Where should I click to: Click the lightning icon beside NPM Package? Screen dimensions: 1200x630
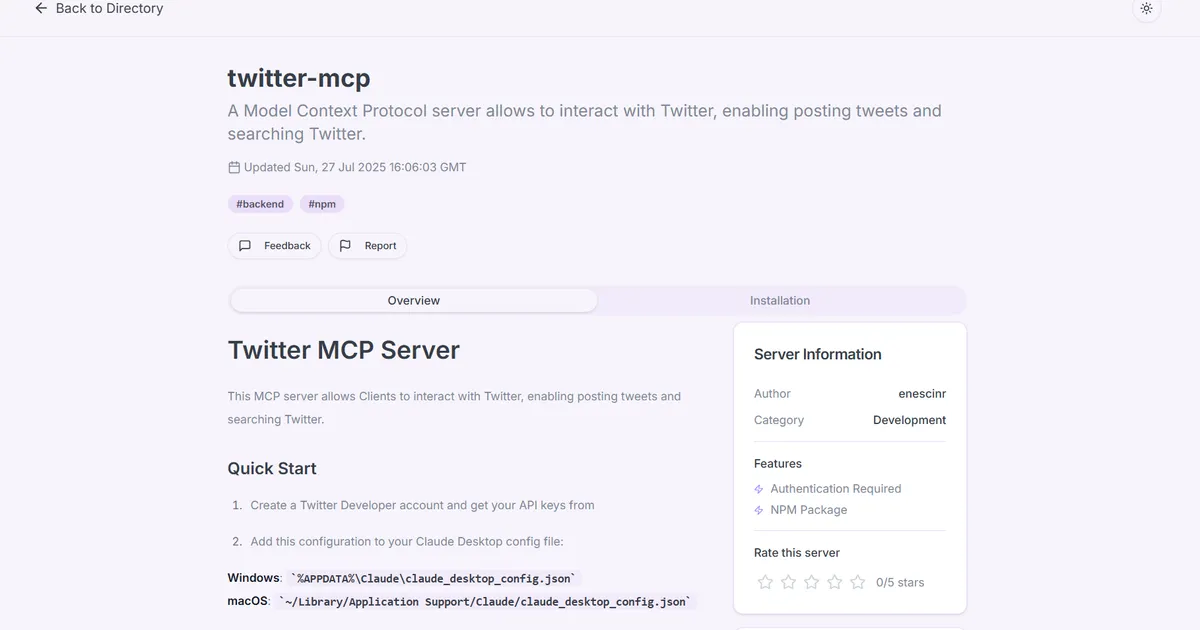(x=758, y=509)
